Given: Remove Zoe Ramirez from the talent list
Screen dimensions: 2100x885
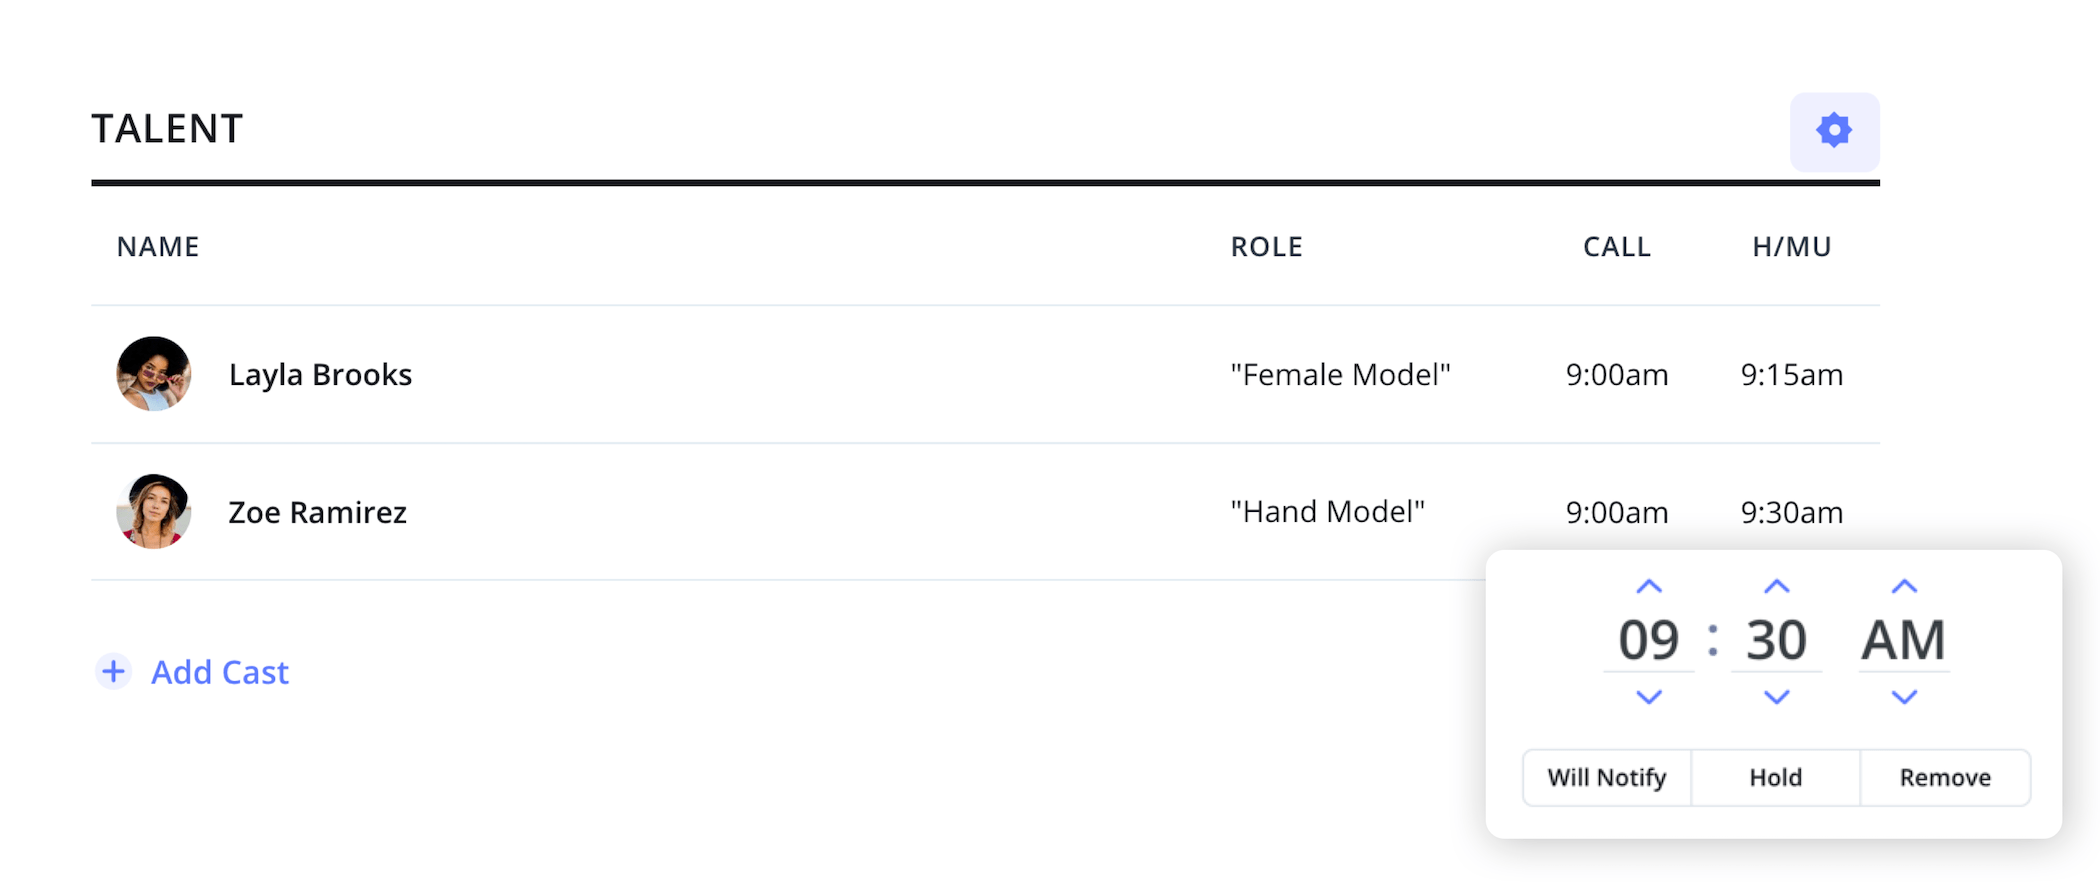Looking at the screenshot, I should click(x=1945, y=777).
